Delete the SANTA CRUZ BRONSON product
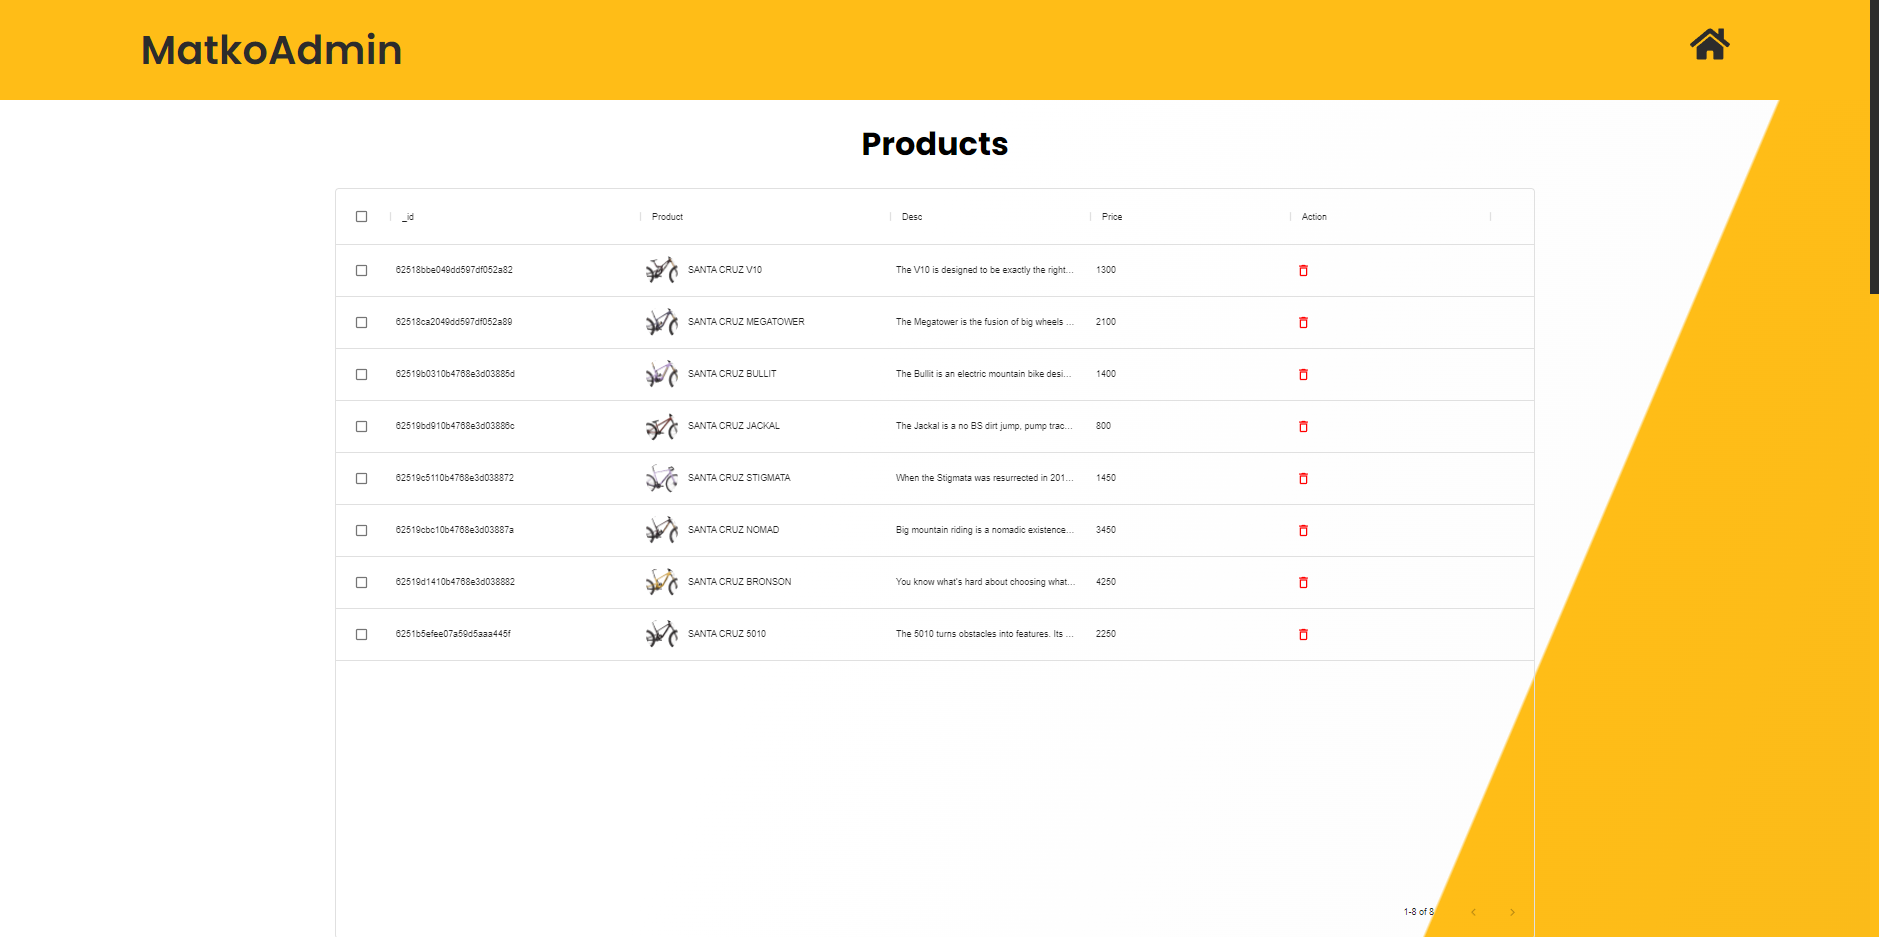Image resolution: width=1879 pixels, height=937 pixels. [1302, 582]
